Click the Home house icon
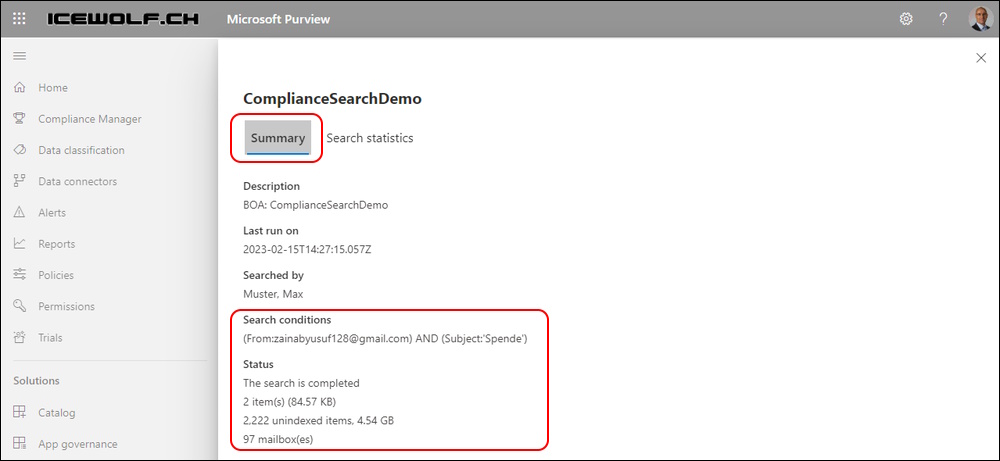 tap(20, 87)
